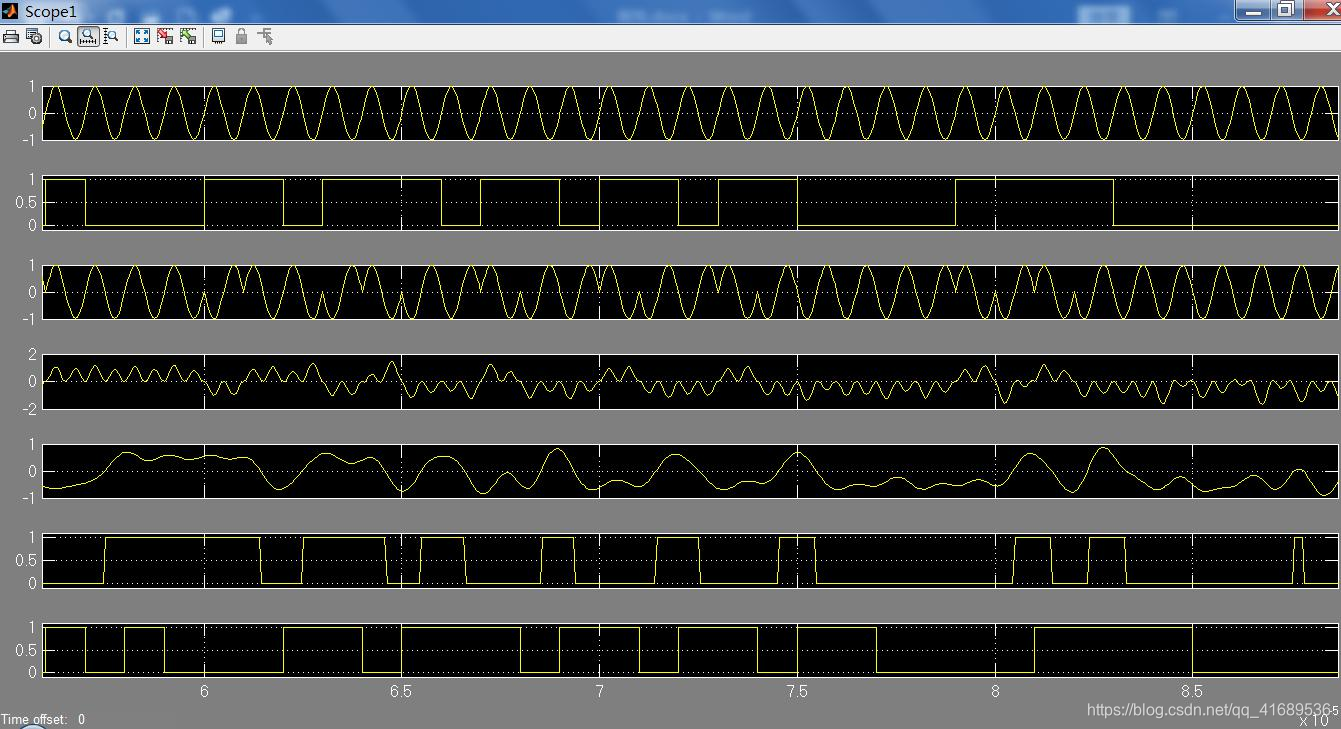
Task: Maximize the Scope1 window
Action: (1285, 10)
